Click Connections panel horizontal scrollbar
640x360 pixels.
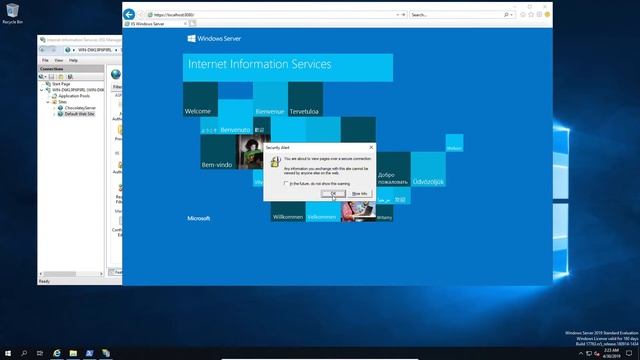pyautogui.click(x=71, y=274)
